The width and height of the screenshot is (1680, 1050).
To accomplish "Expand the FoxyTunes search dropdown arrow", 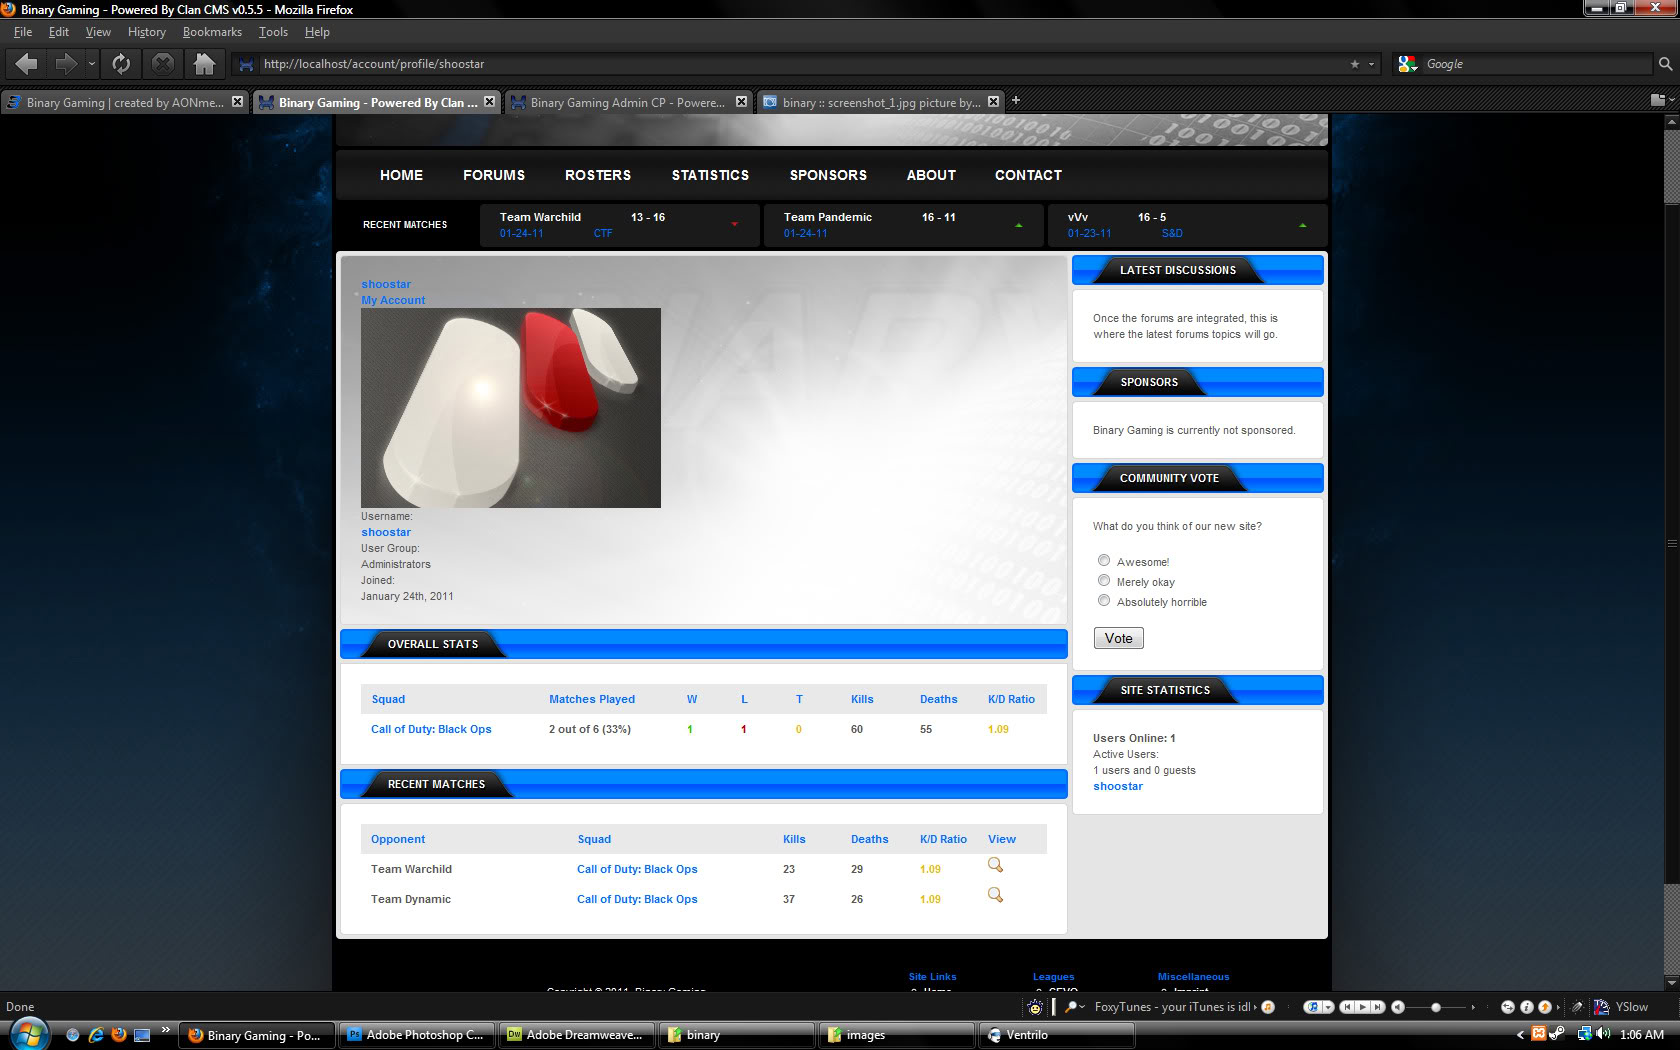I will coord(1082,1007).
